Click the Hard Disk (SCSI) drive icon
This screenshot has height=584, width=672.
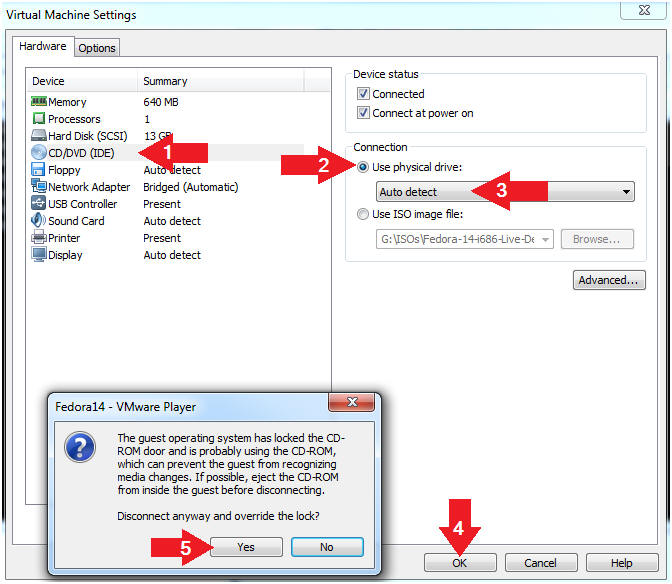tap(39, 135)
